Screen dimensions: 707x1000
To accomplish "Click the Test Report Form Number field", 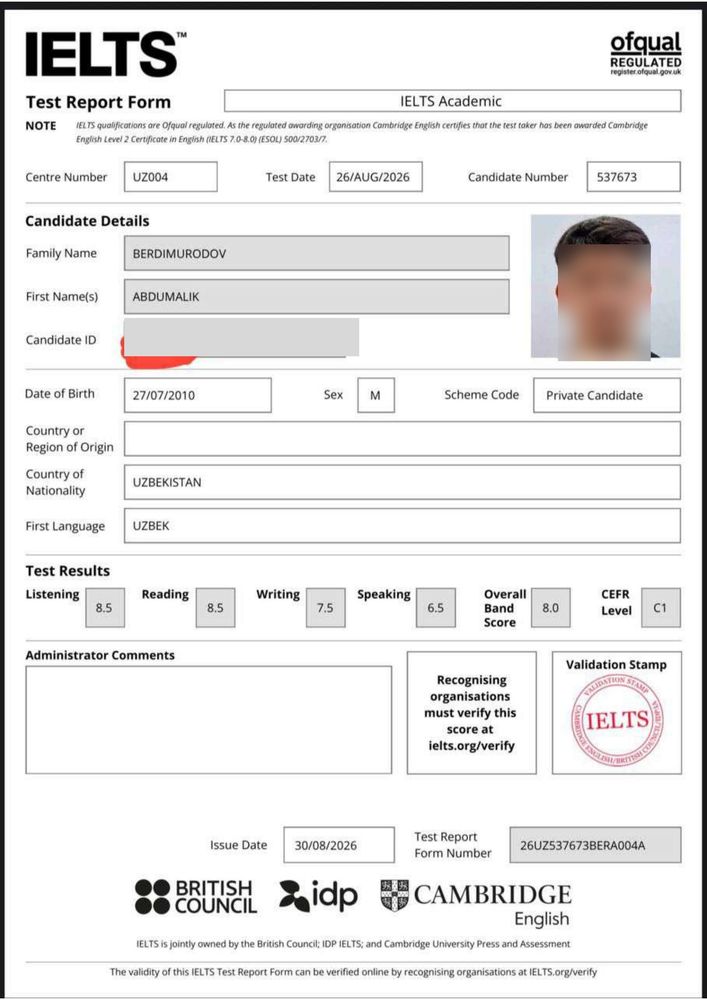I will 595,845.
